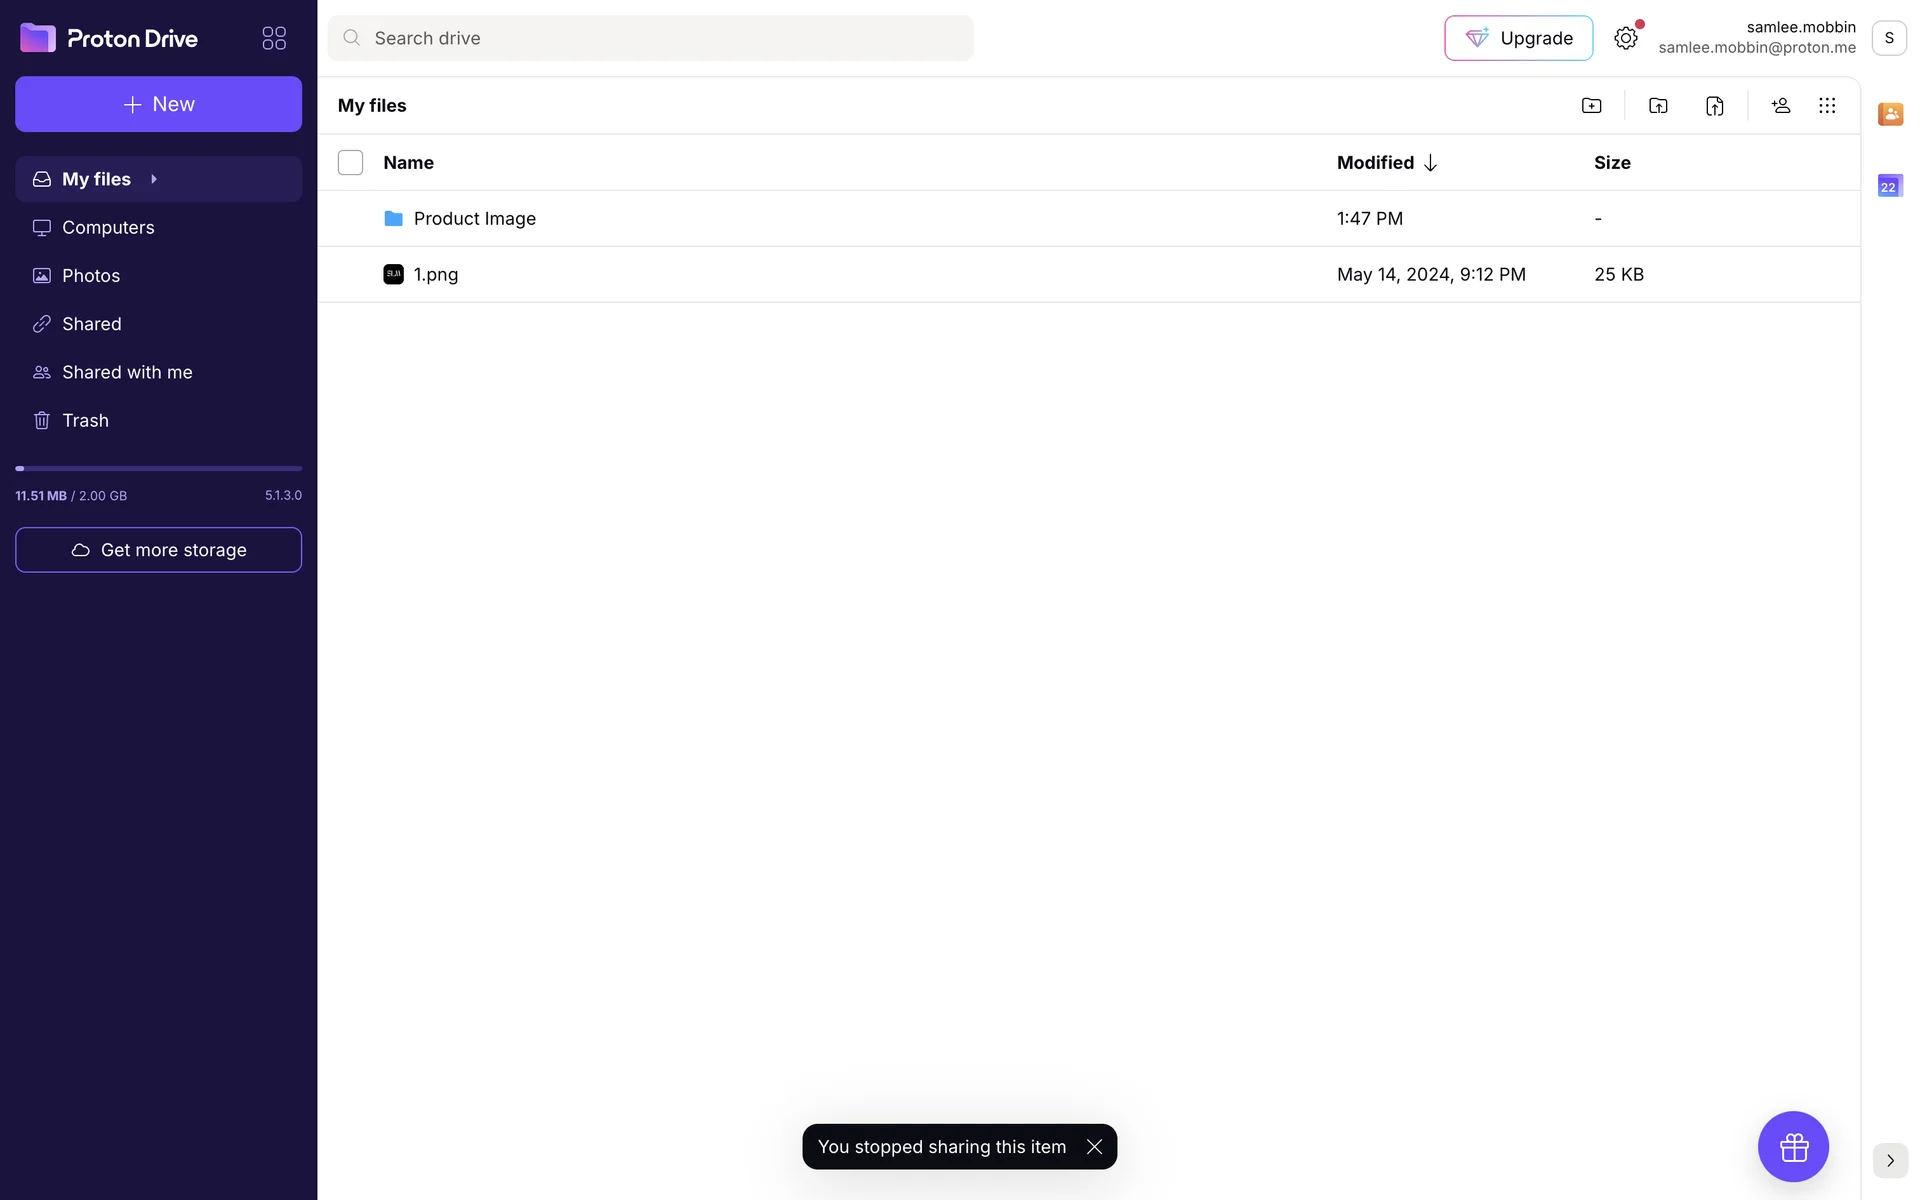Switch to grid layout view icon
This screenshot has height=1200, width=1920.
pyautogui.click(x=1827, y=106)
